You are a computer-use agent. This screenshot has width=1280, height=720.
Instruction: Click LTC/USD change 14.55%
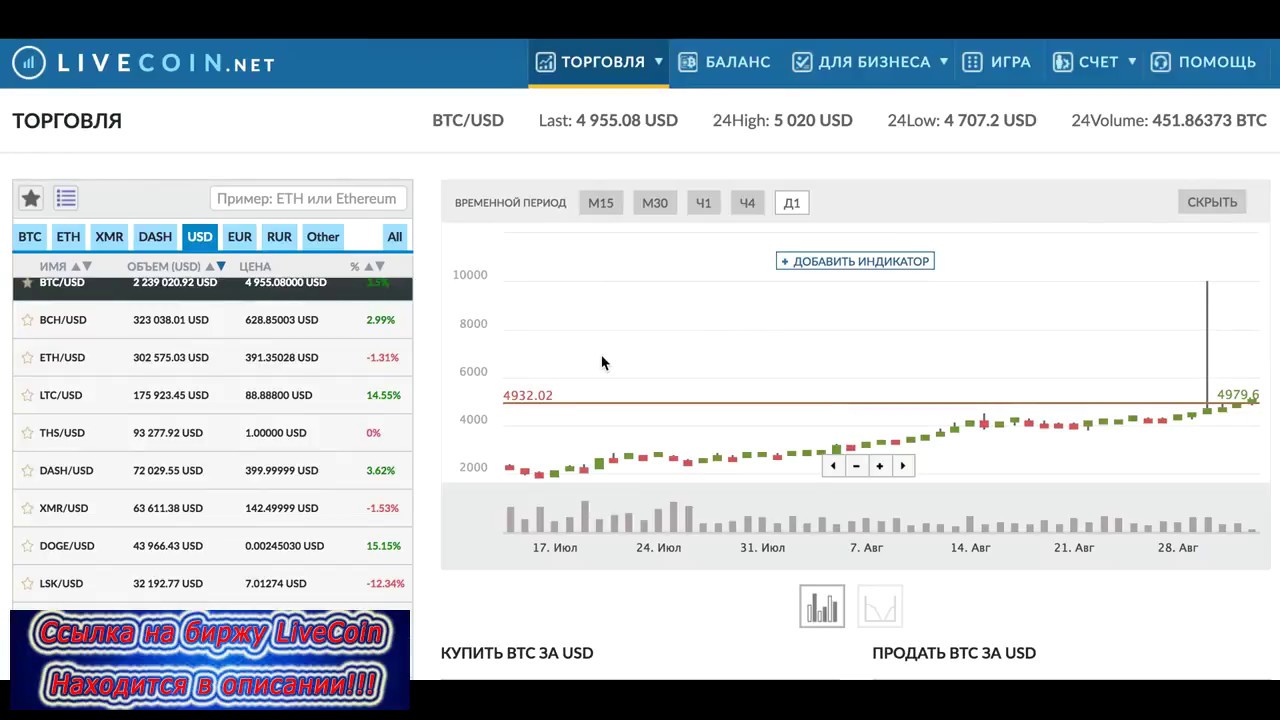coord(383,395)
